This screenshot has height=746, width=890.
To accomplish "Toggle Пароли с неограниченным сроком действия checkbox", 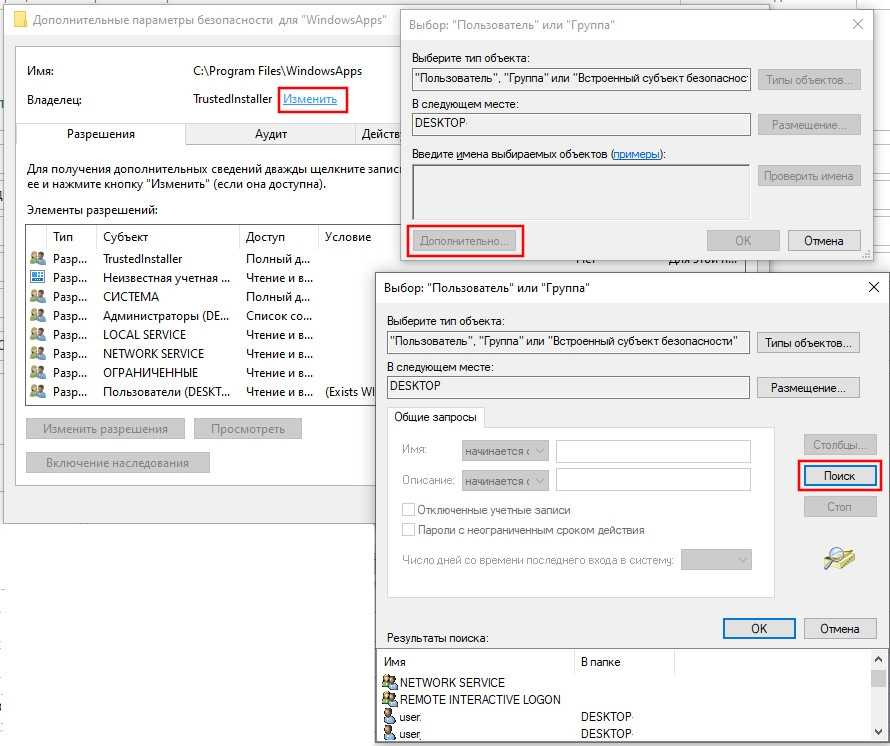I will pos(408,530).
